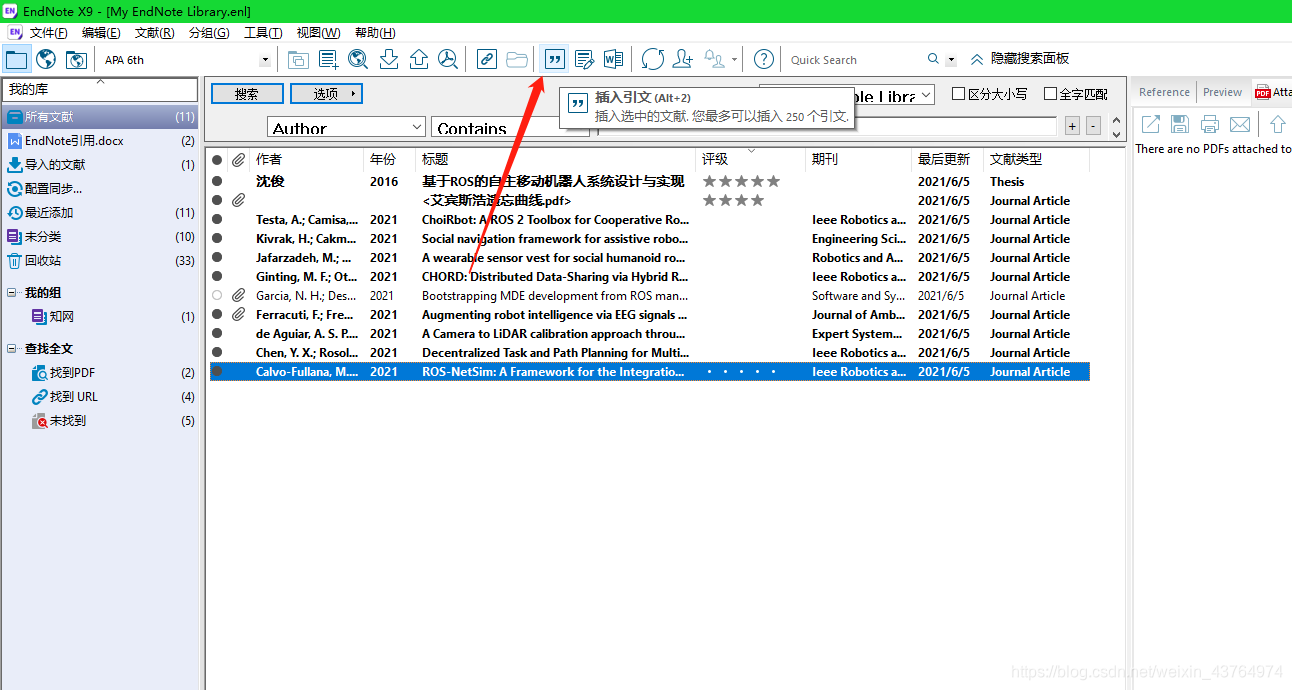Click 隐藏搜索面板 to hide search panel

[x=1020, y=59]
